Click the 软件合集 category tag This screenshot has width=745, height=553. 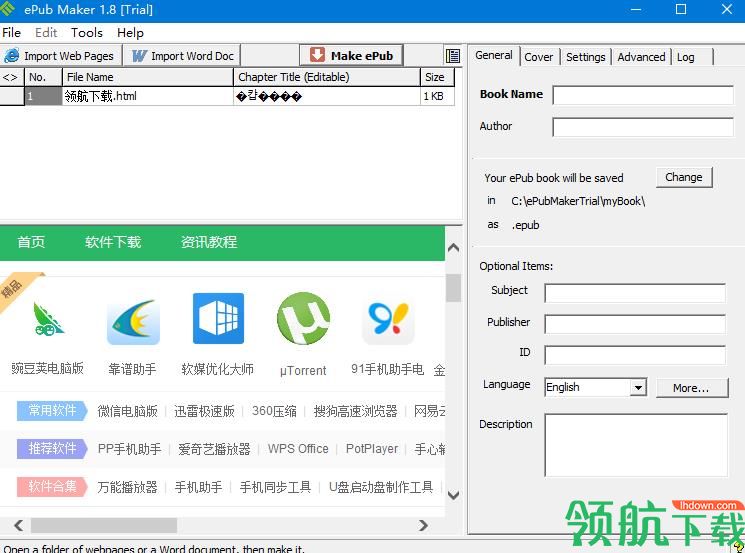52,486
